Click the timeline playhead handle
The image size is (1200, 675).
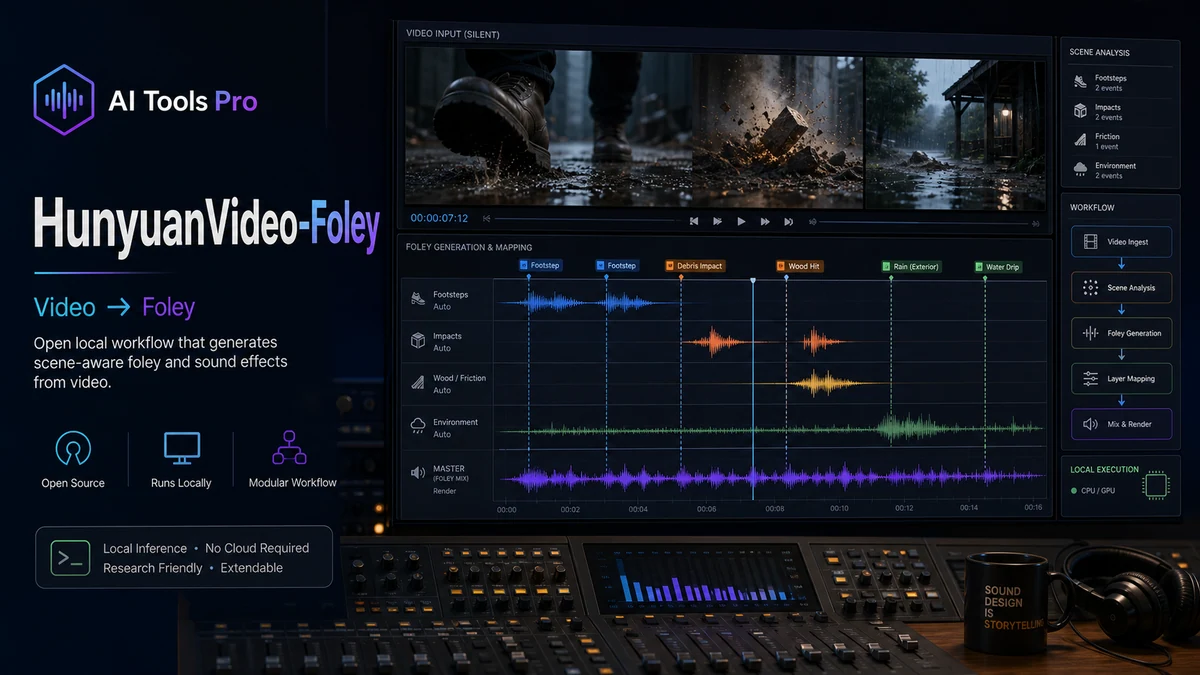click(x=753, y=281)
